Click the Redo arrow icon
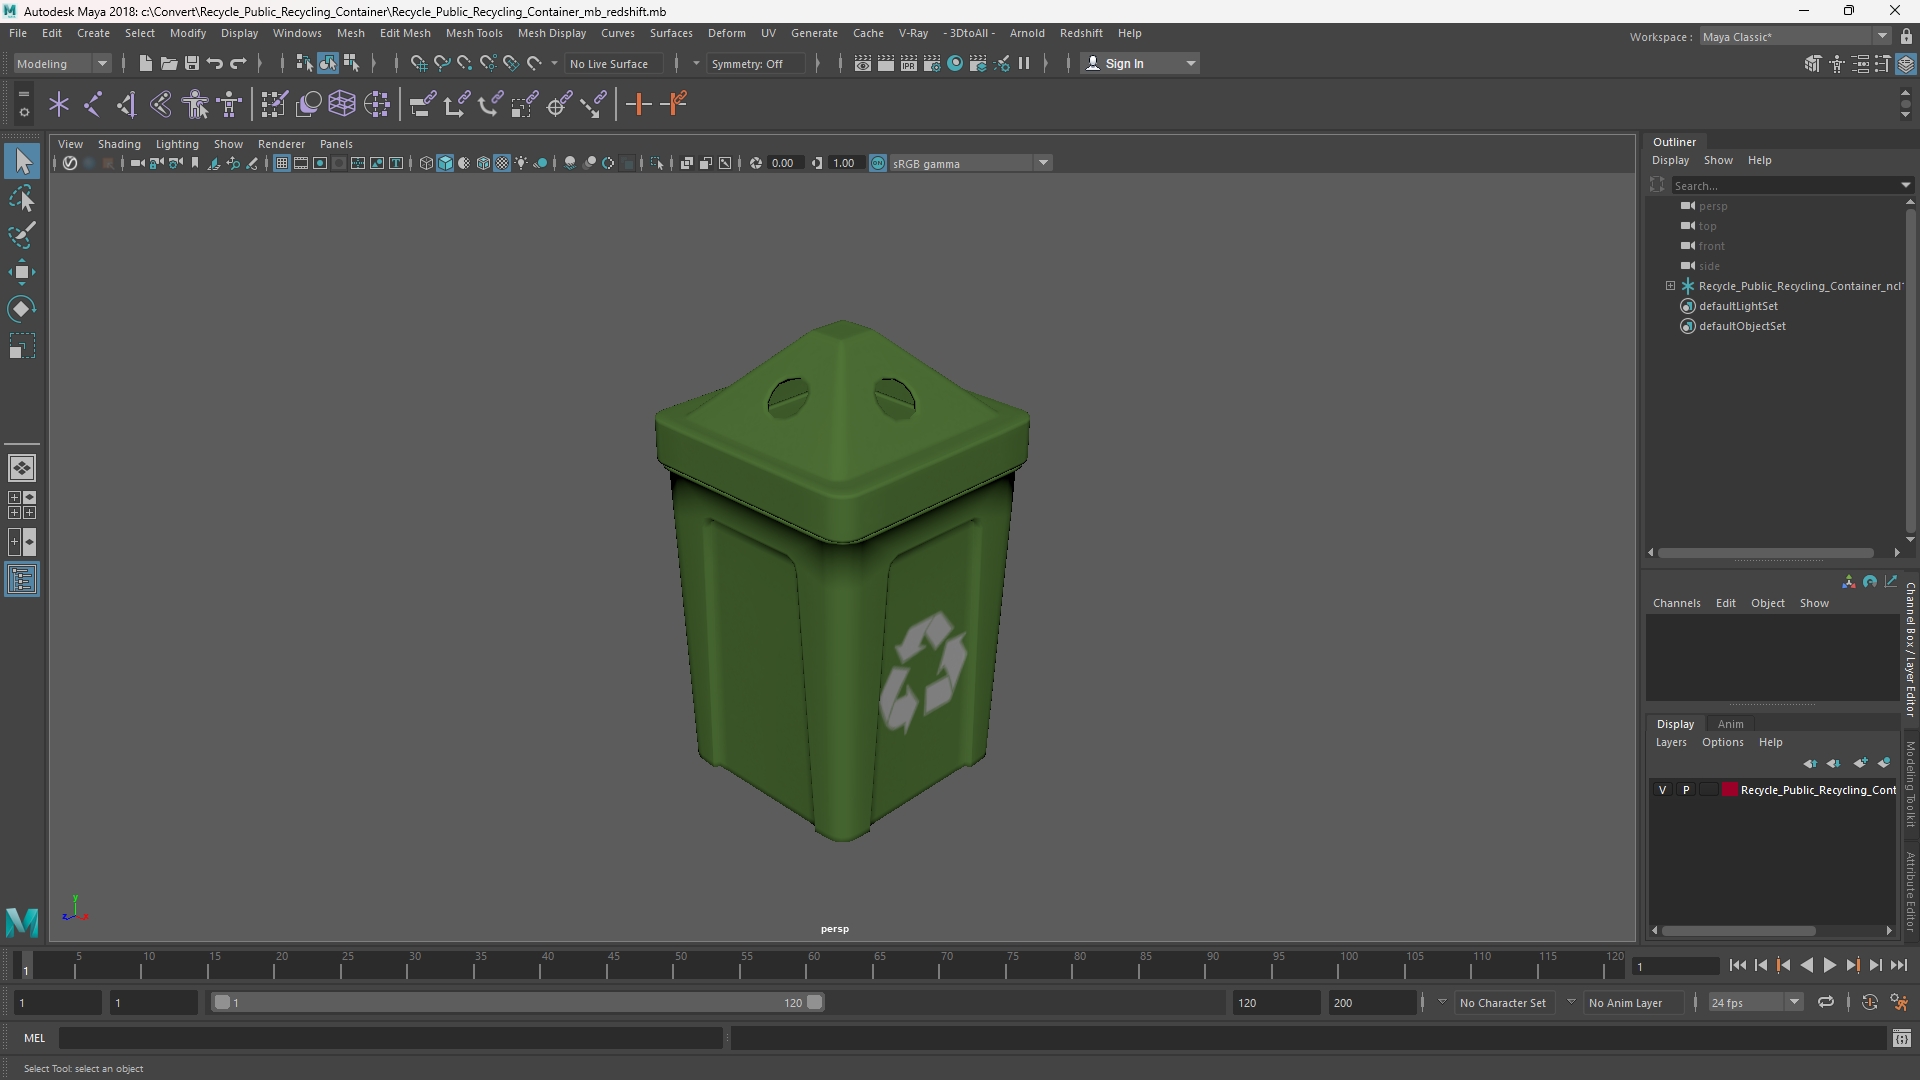Image resolution: width=1920 pixels, height=1080 pixels. pos(238,63)
